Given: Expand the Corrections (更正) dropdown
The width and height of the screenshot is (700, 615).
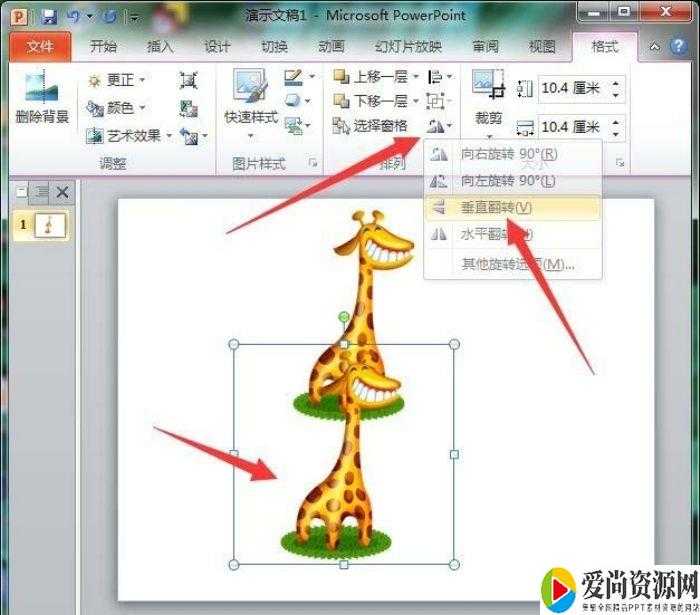Looking at the screenshot, I should [118, 80].
